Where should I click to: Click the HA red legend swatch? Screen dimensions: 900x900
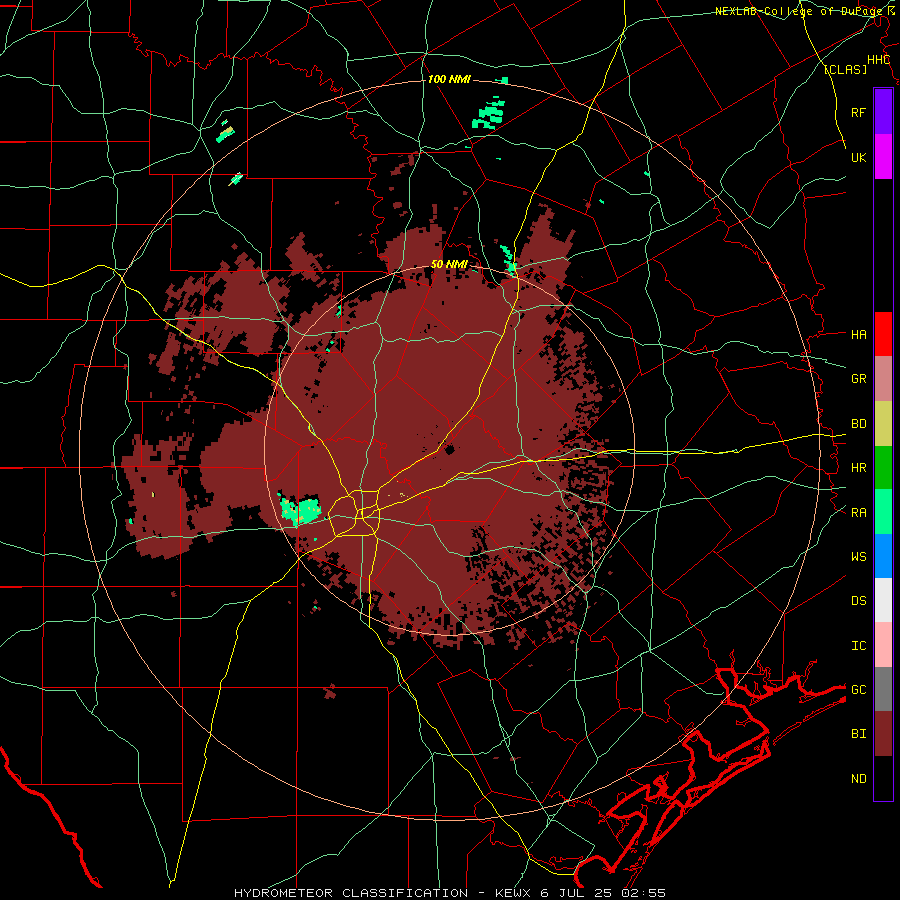click(883, 334)
